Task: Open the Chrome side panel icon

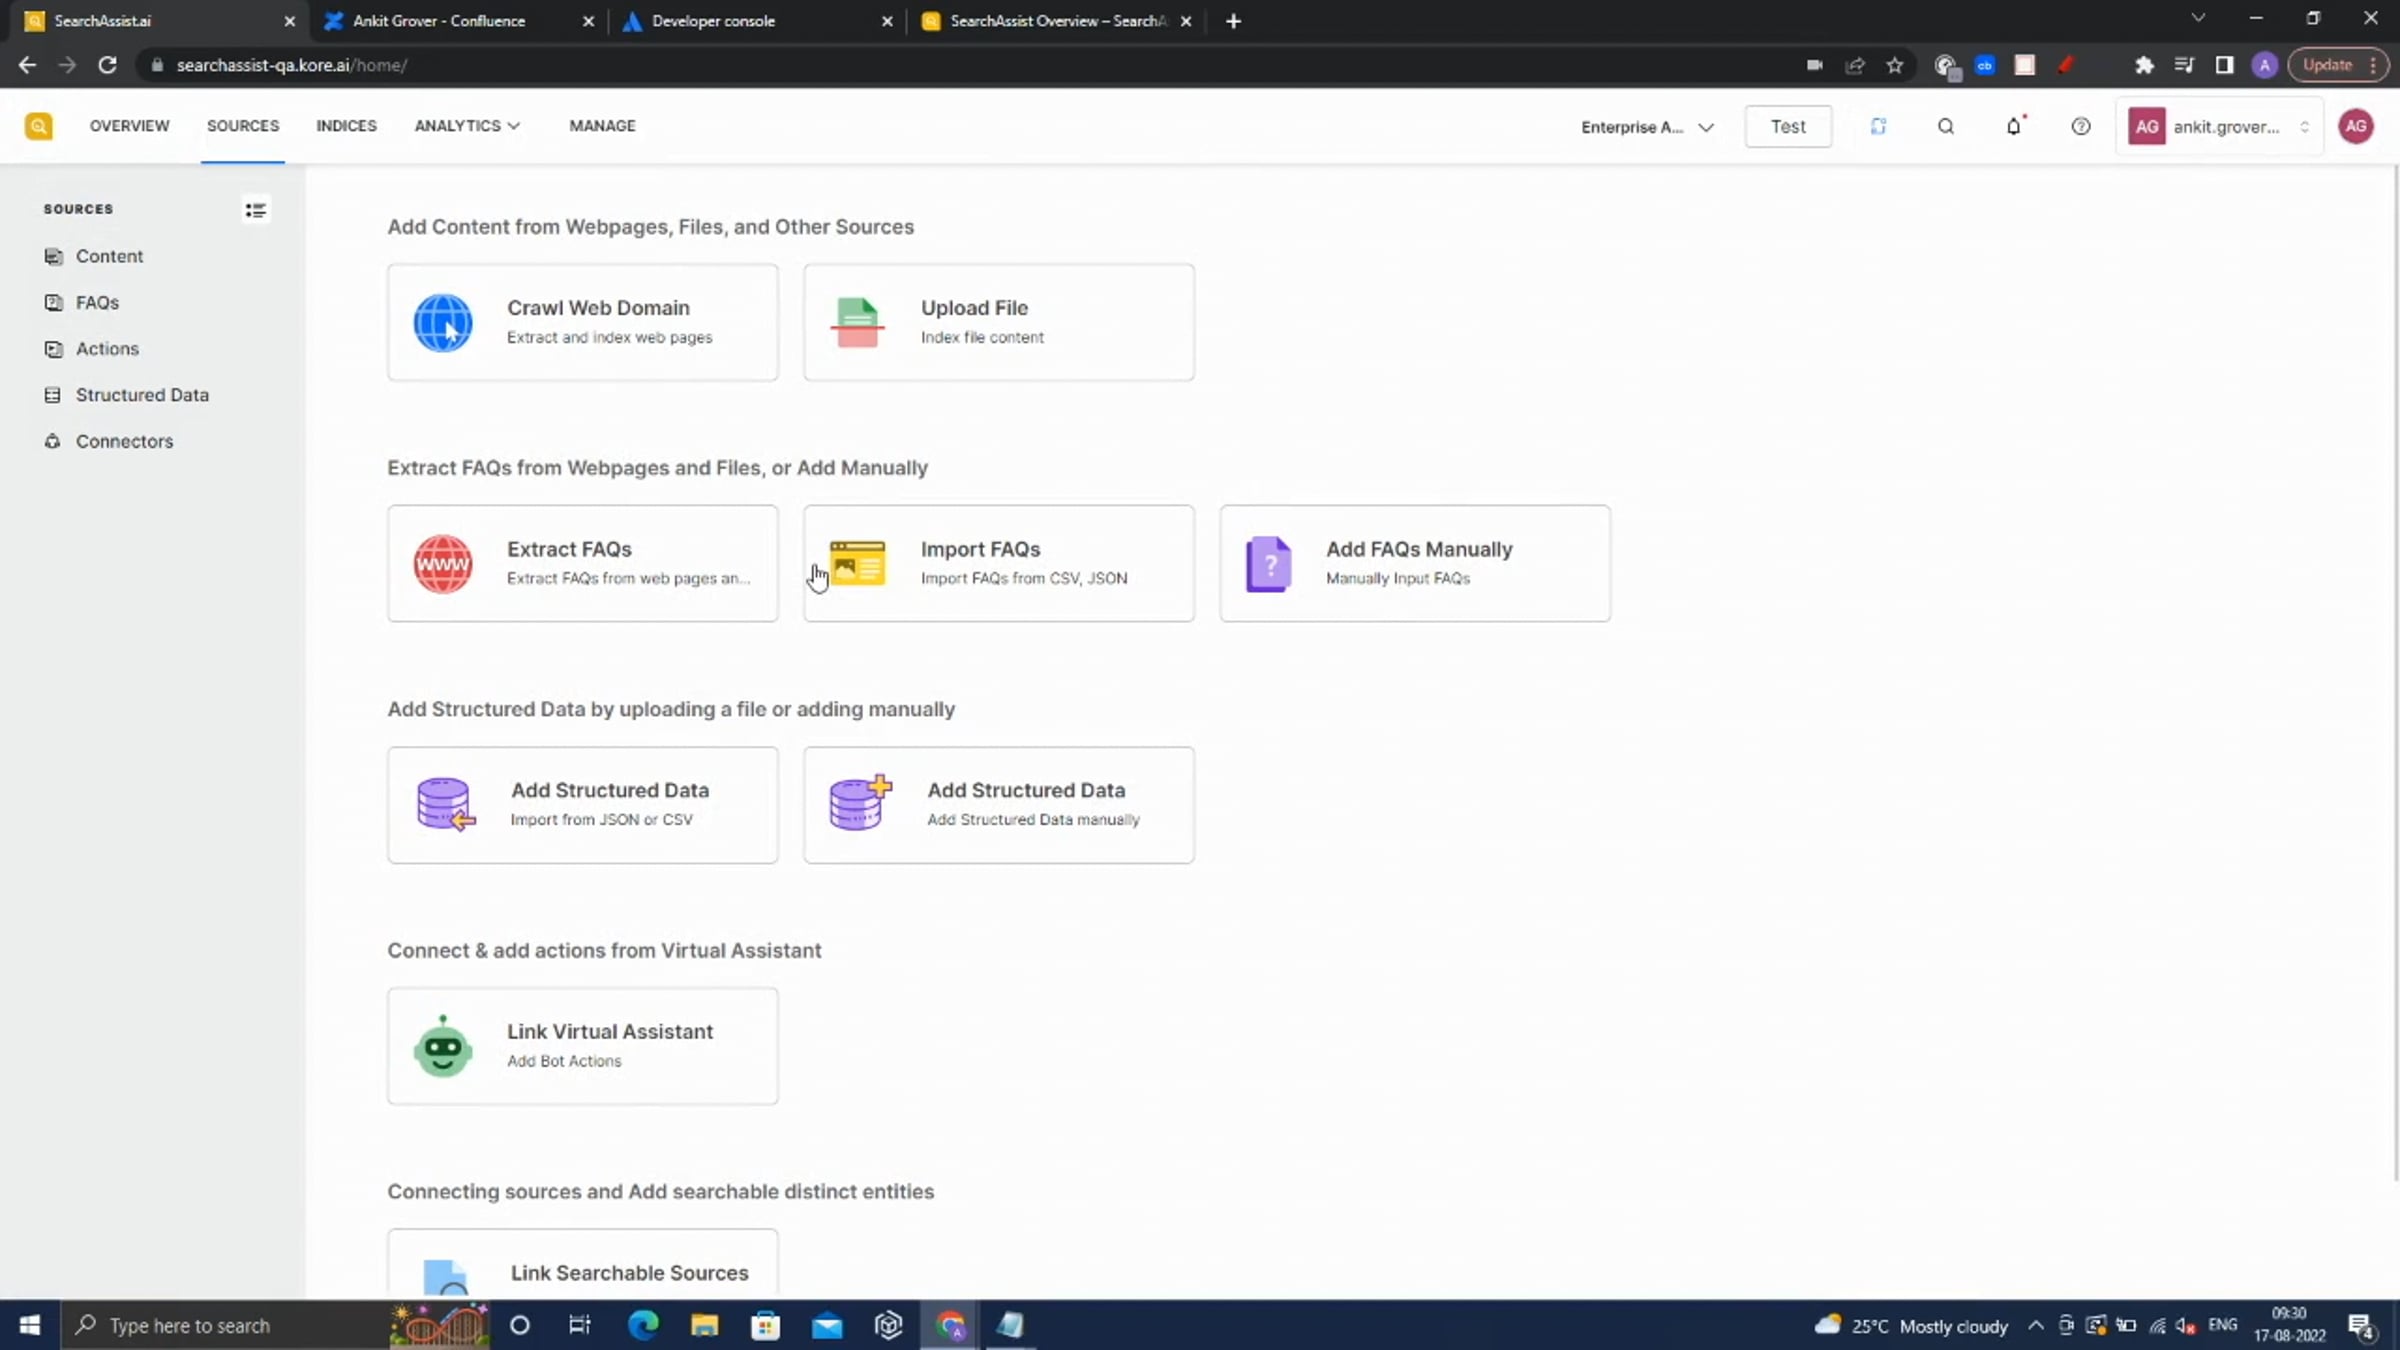Action: [2224, 65]
